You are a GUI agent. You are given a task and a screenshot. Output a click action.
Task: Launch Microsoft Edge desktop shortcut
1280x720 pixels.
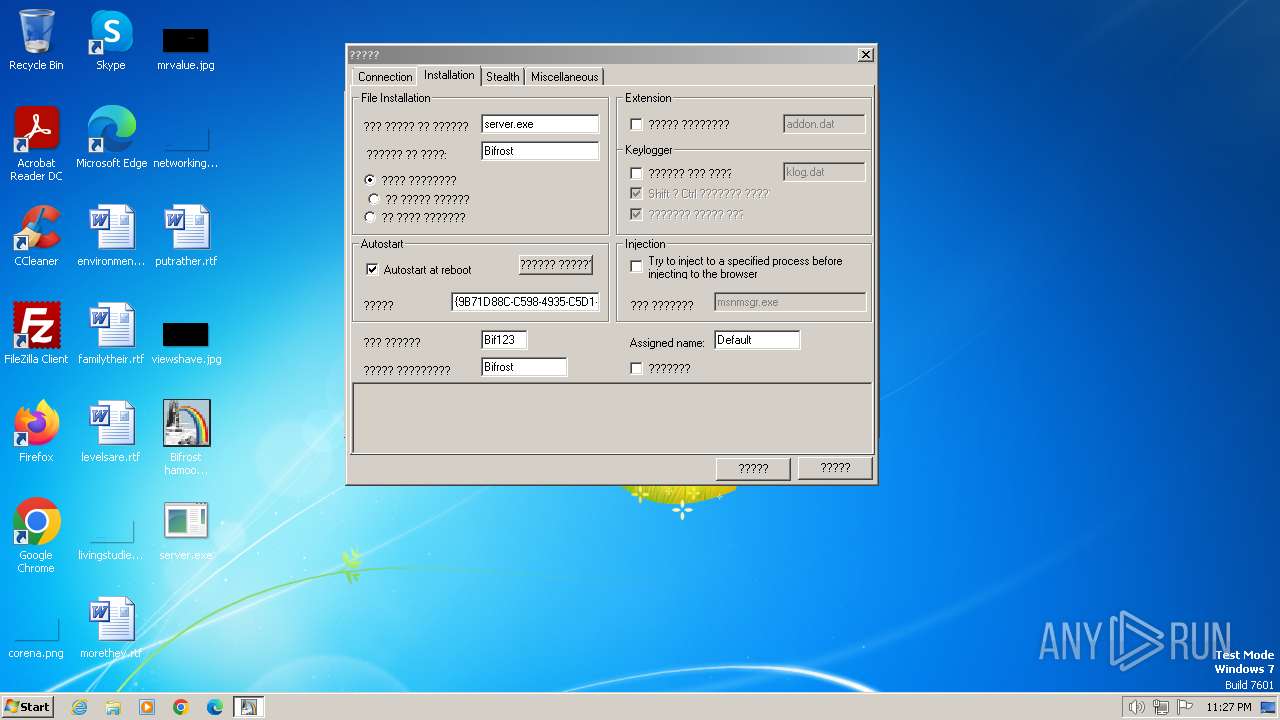tap(111, 139)
